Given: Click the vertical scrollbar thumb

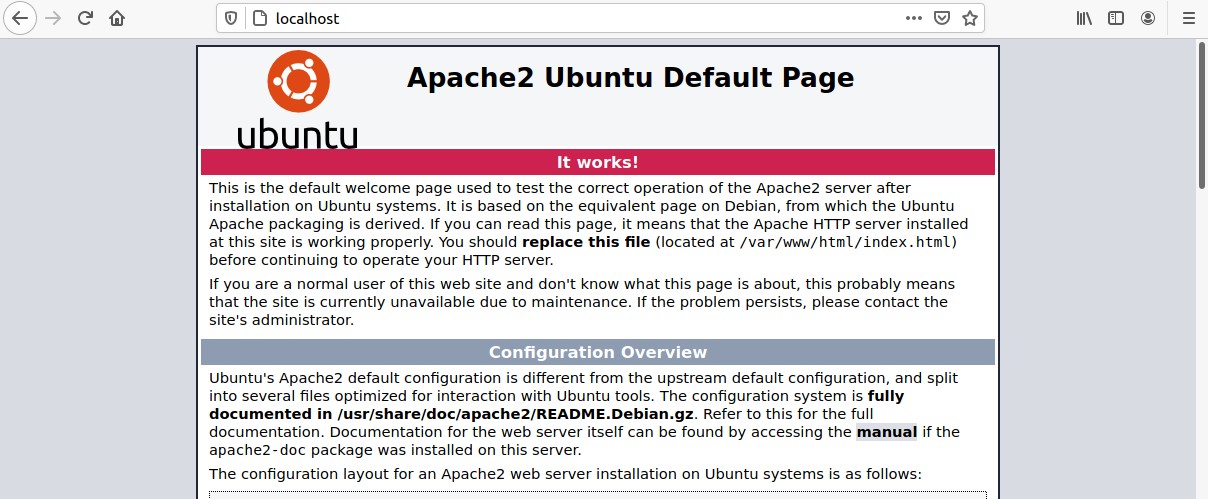Looking at the screenshot, I should coord(1202,115).
